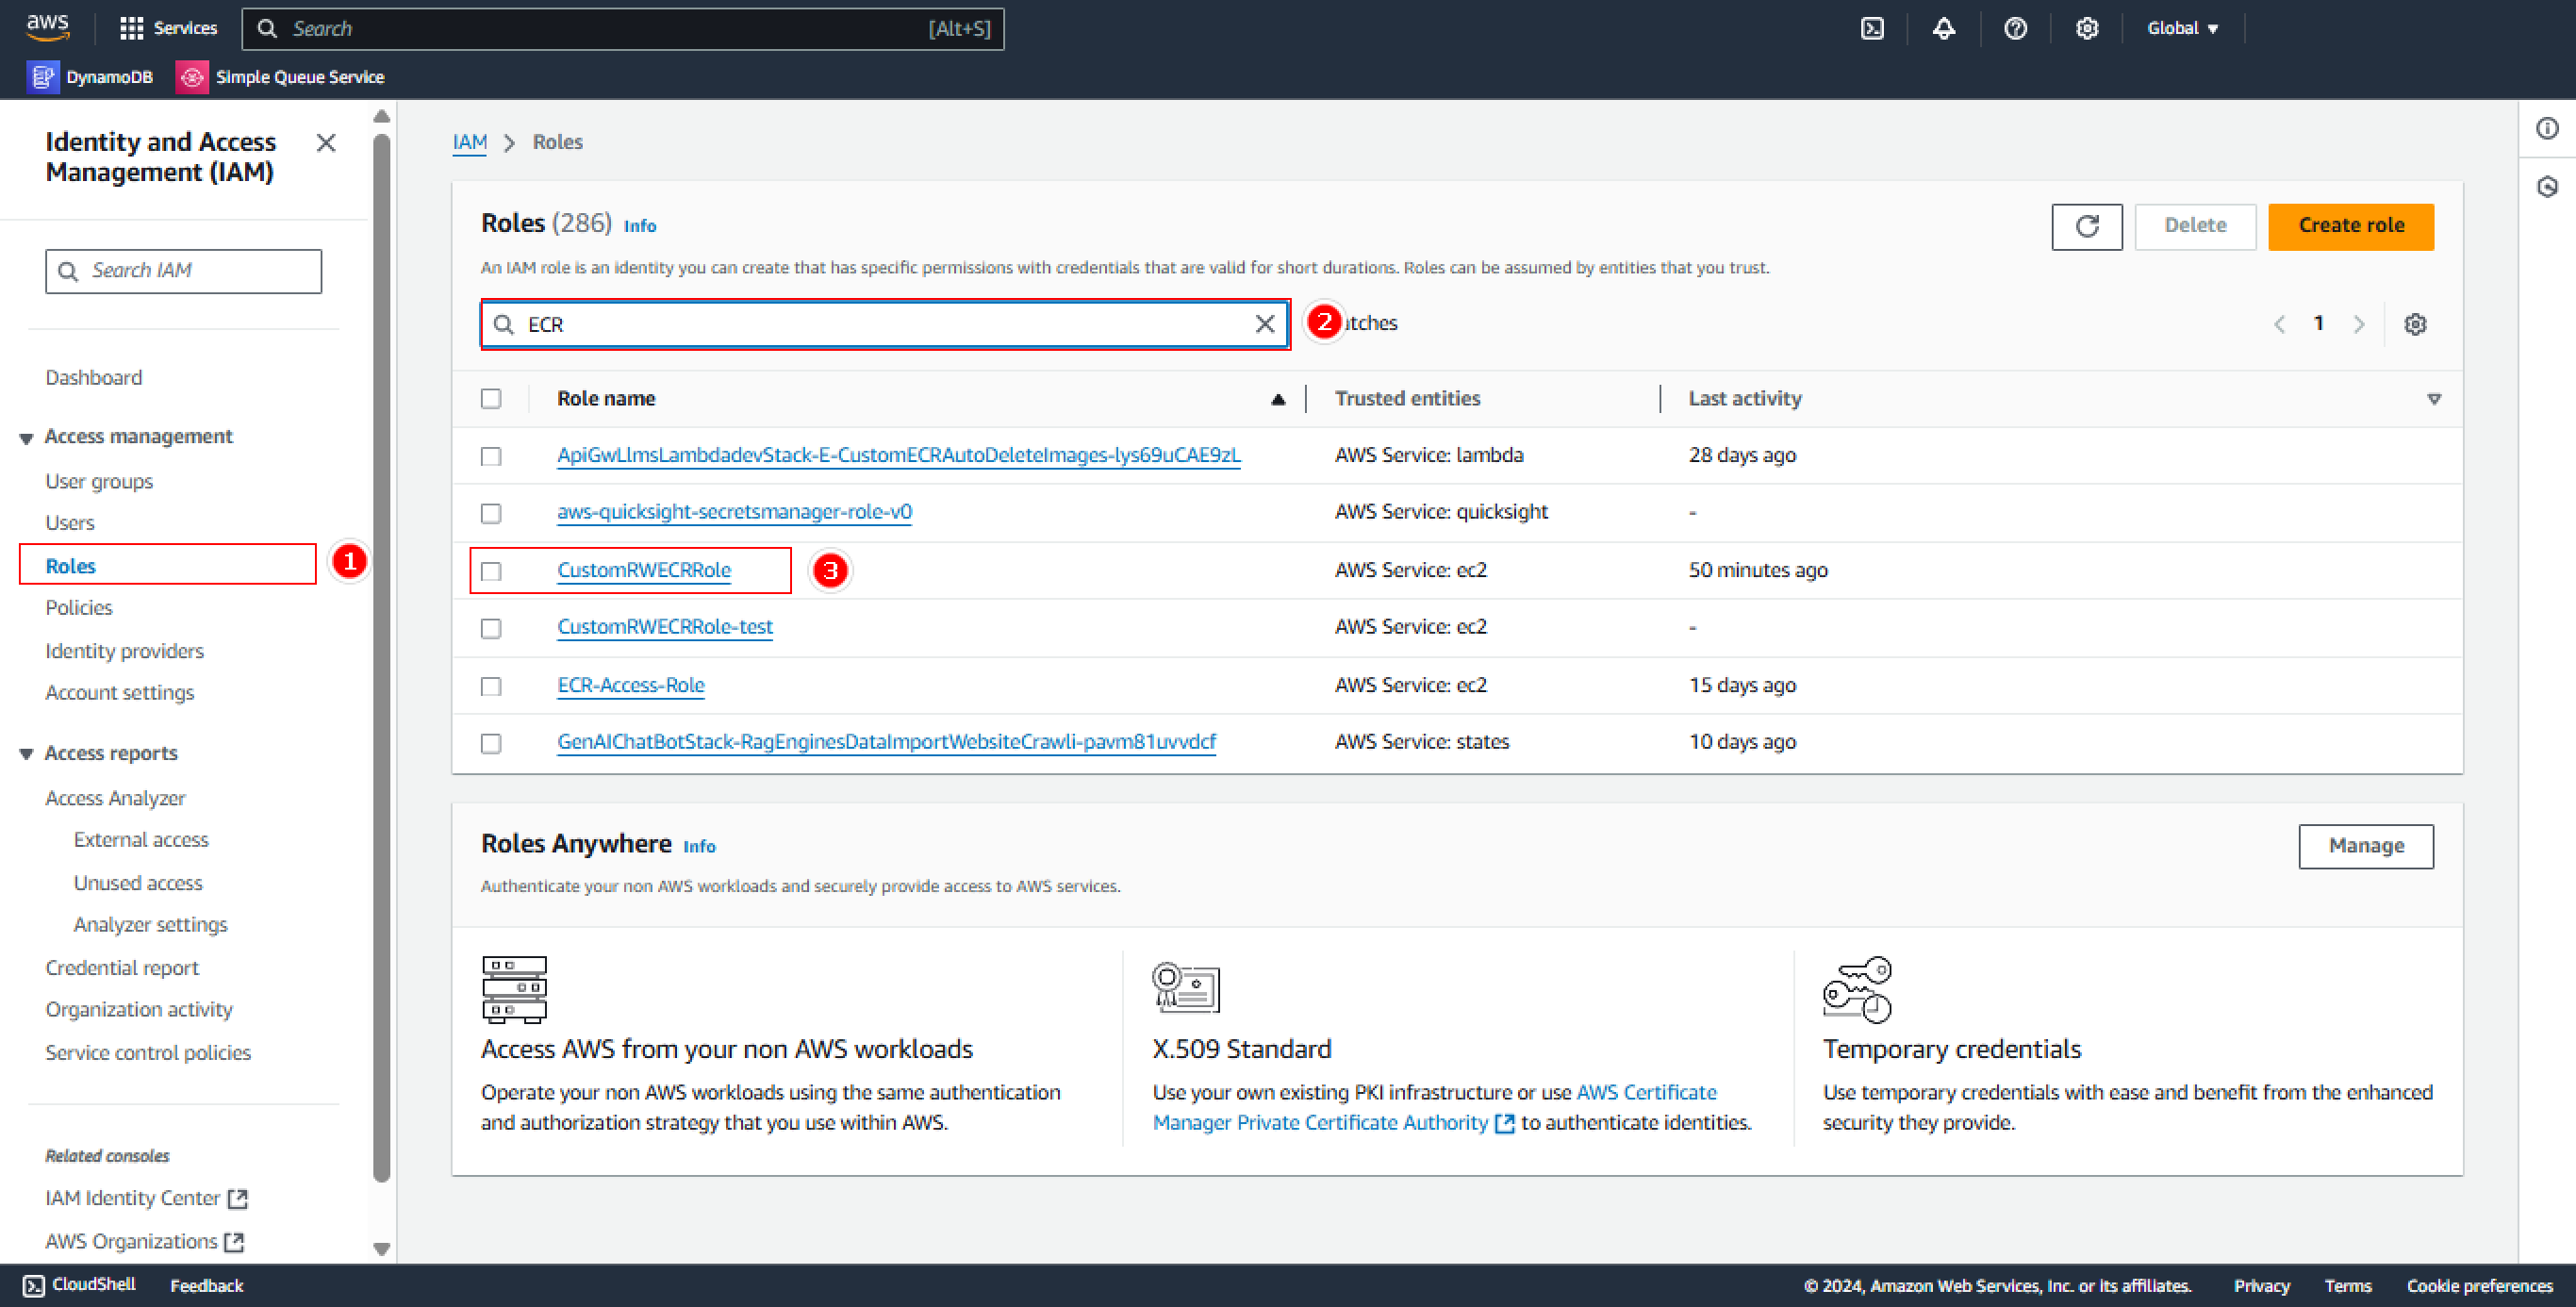Focus the top AWS search bar
Image resolution: width=2576 pixels, height=1307 pixels.
(622, 28)
